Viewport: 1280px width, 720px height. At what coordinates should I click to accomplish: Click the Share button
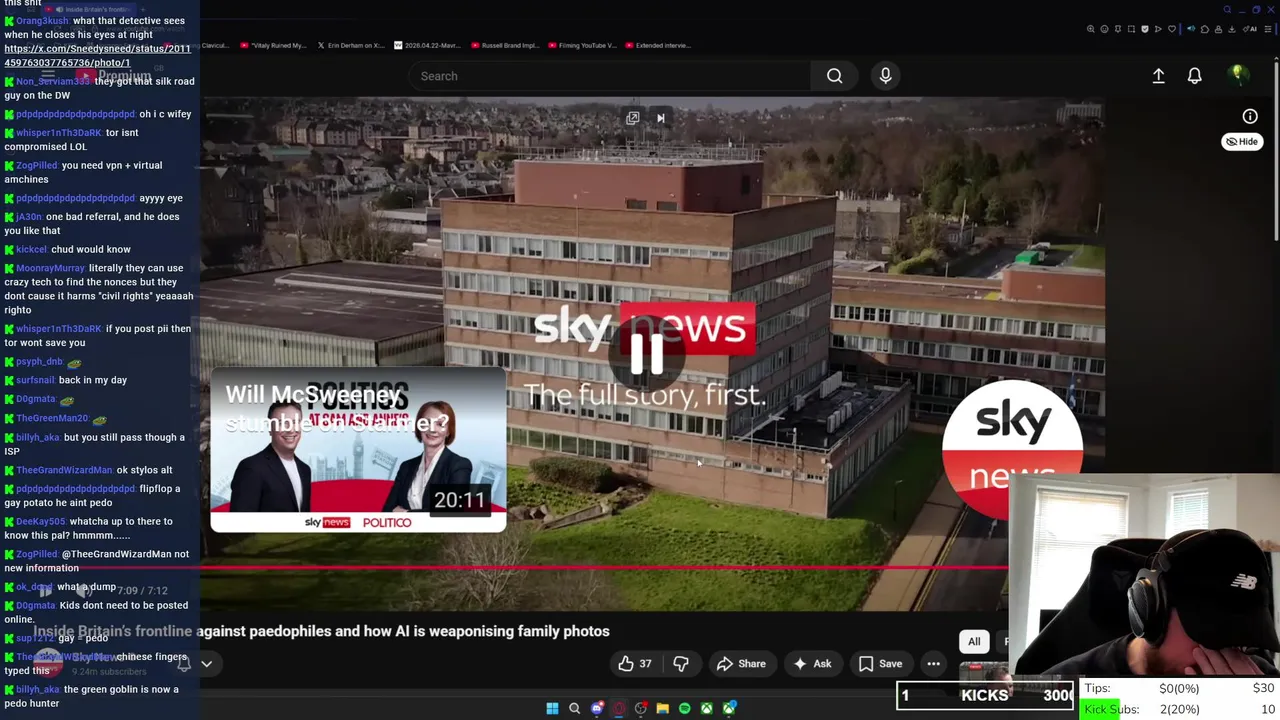coord(741,664)
